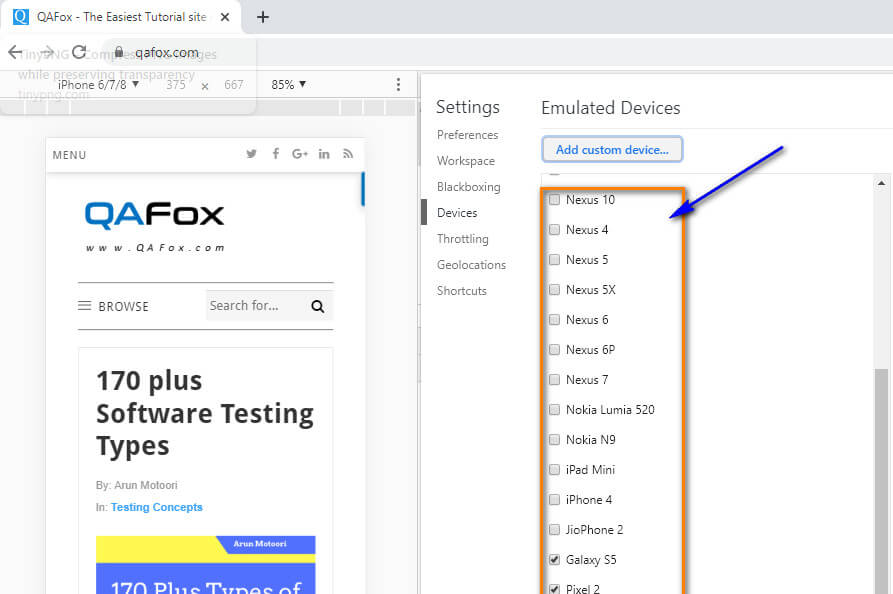Open the Google Plus icon on QAFox

coord(300,154)
